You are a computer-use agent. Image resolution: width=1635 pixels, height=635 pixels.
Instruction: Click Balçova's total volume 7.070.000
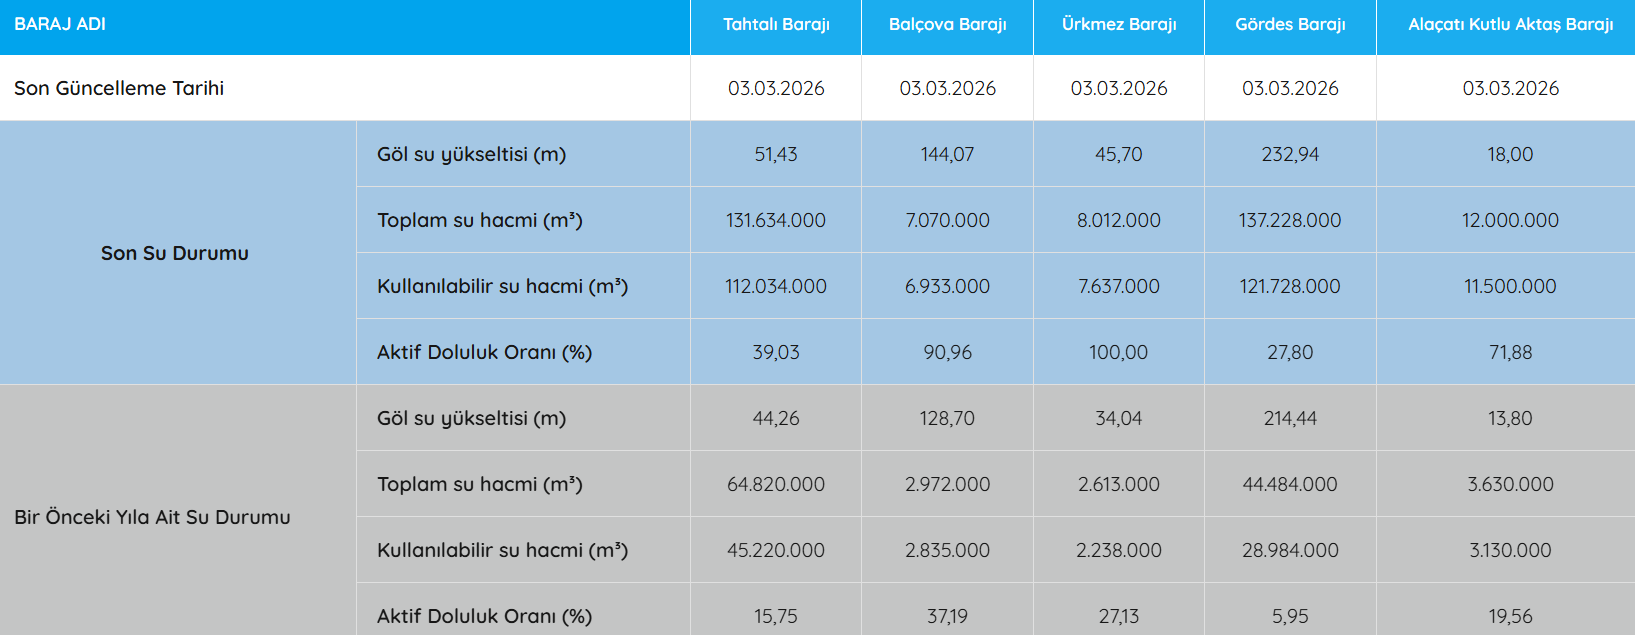point(947,220)
